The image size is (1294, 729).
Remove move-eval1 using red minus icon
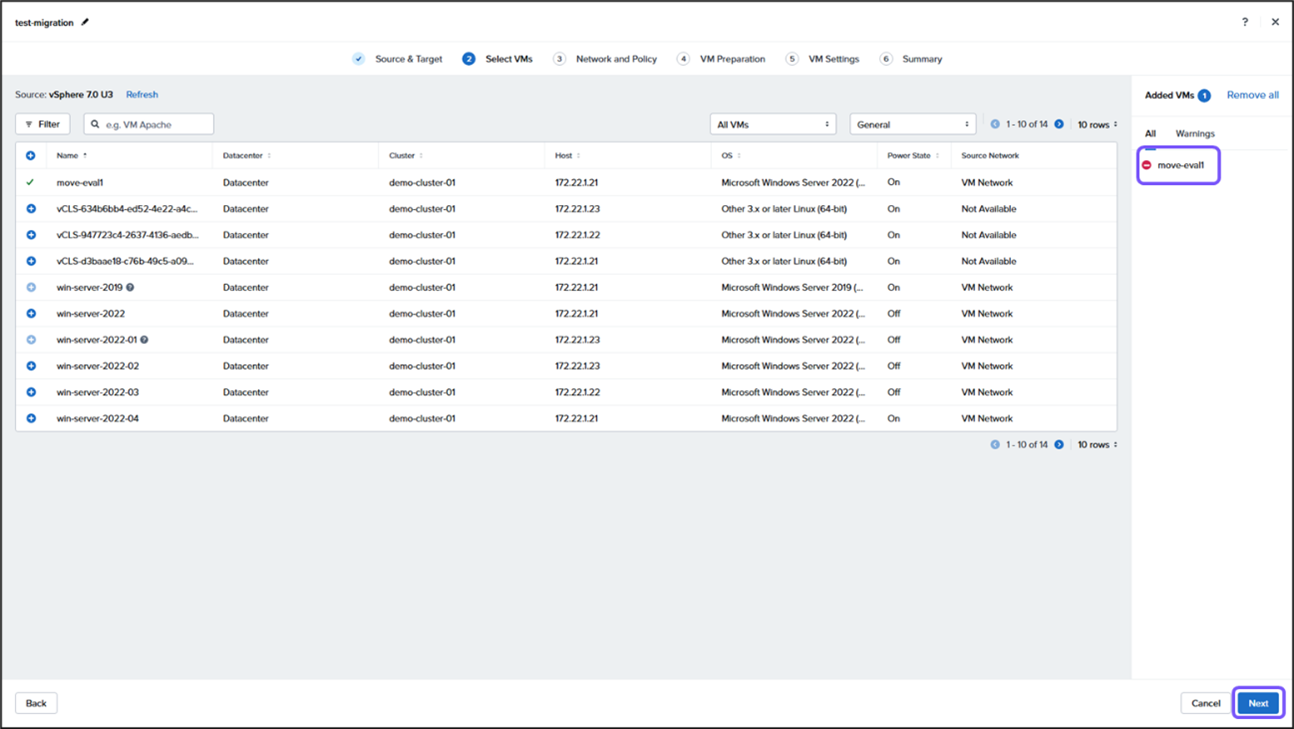(1147, 165)
